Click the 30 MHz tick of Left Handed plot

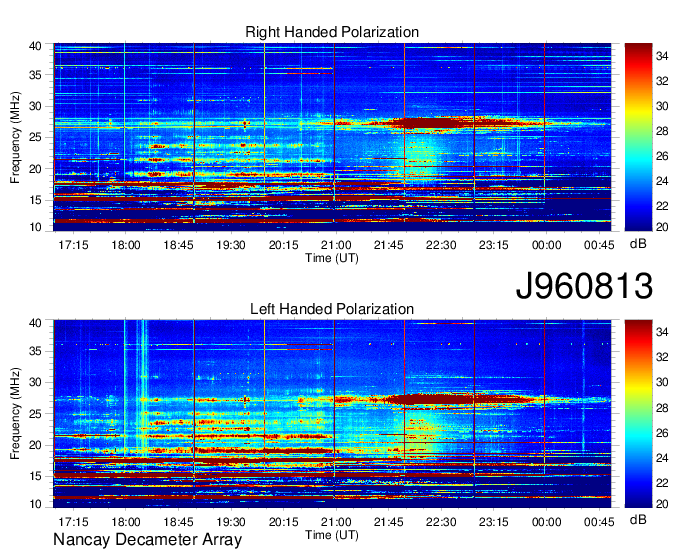(36, 382)
